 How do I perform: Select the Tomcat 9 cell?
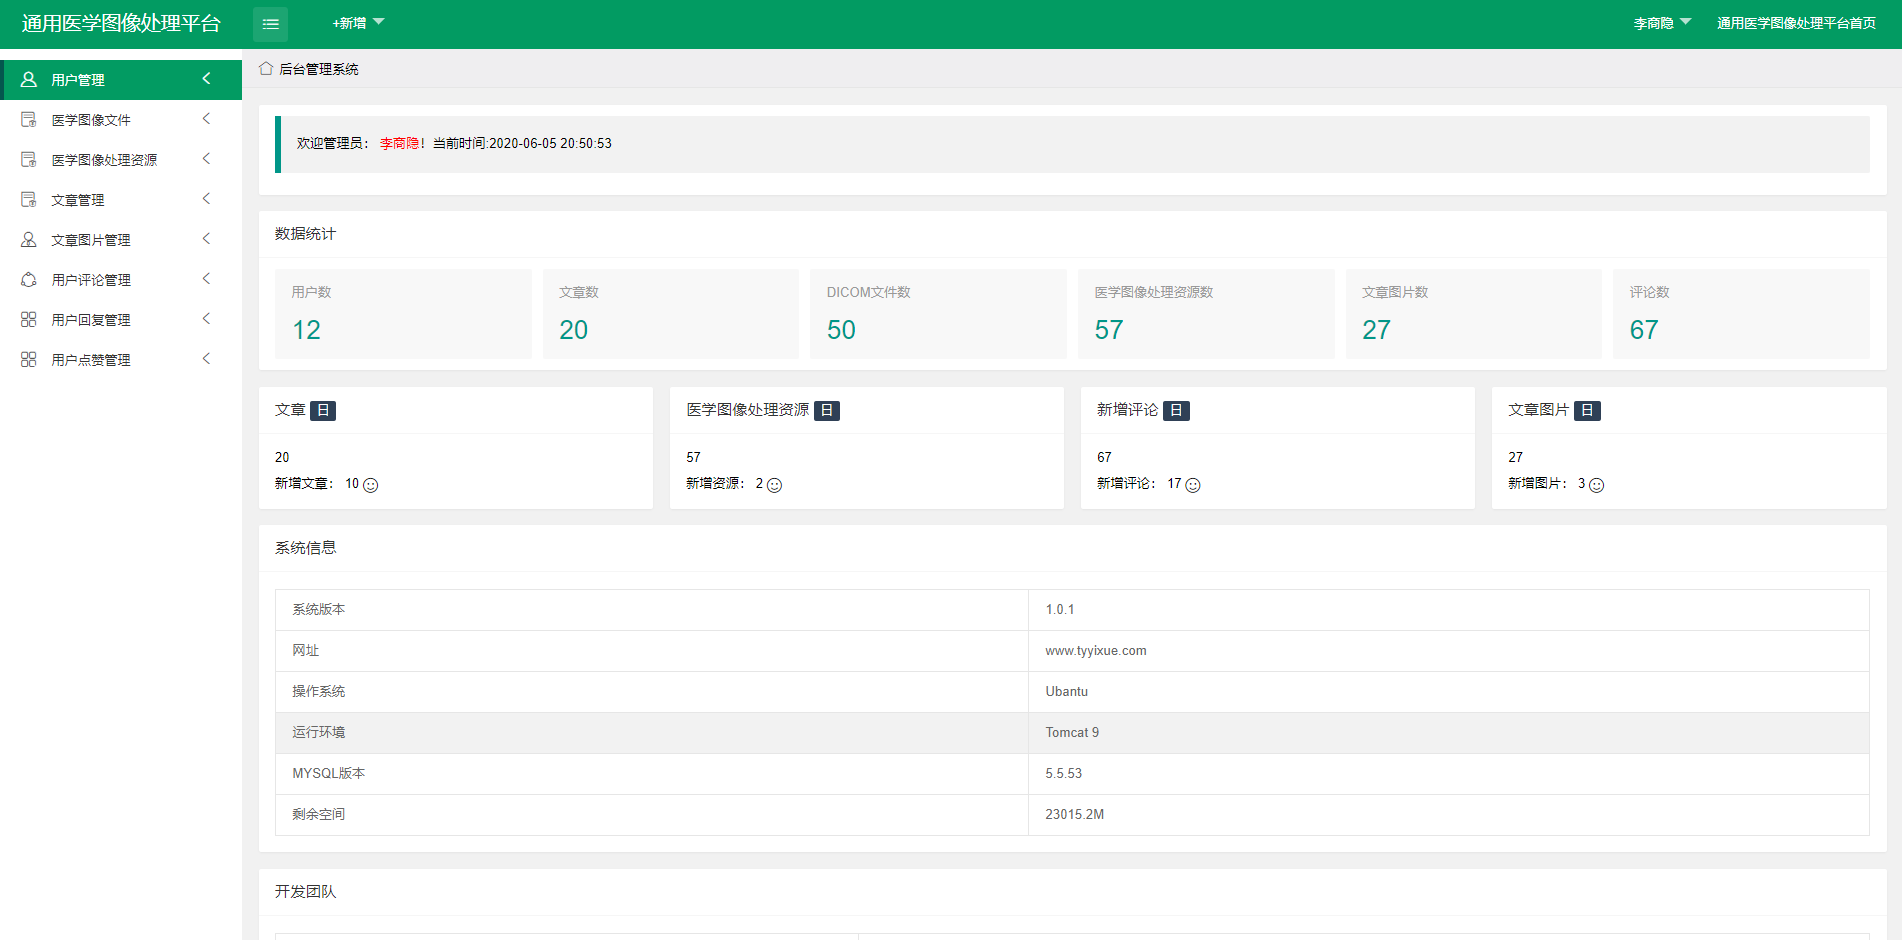coord(1448,733)
